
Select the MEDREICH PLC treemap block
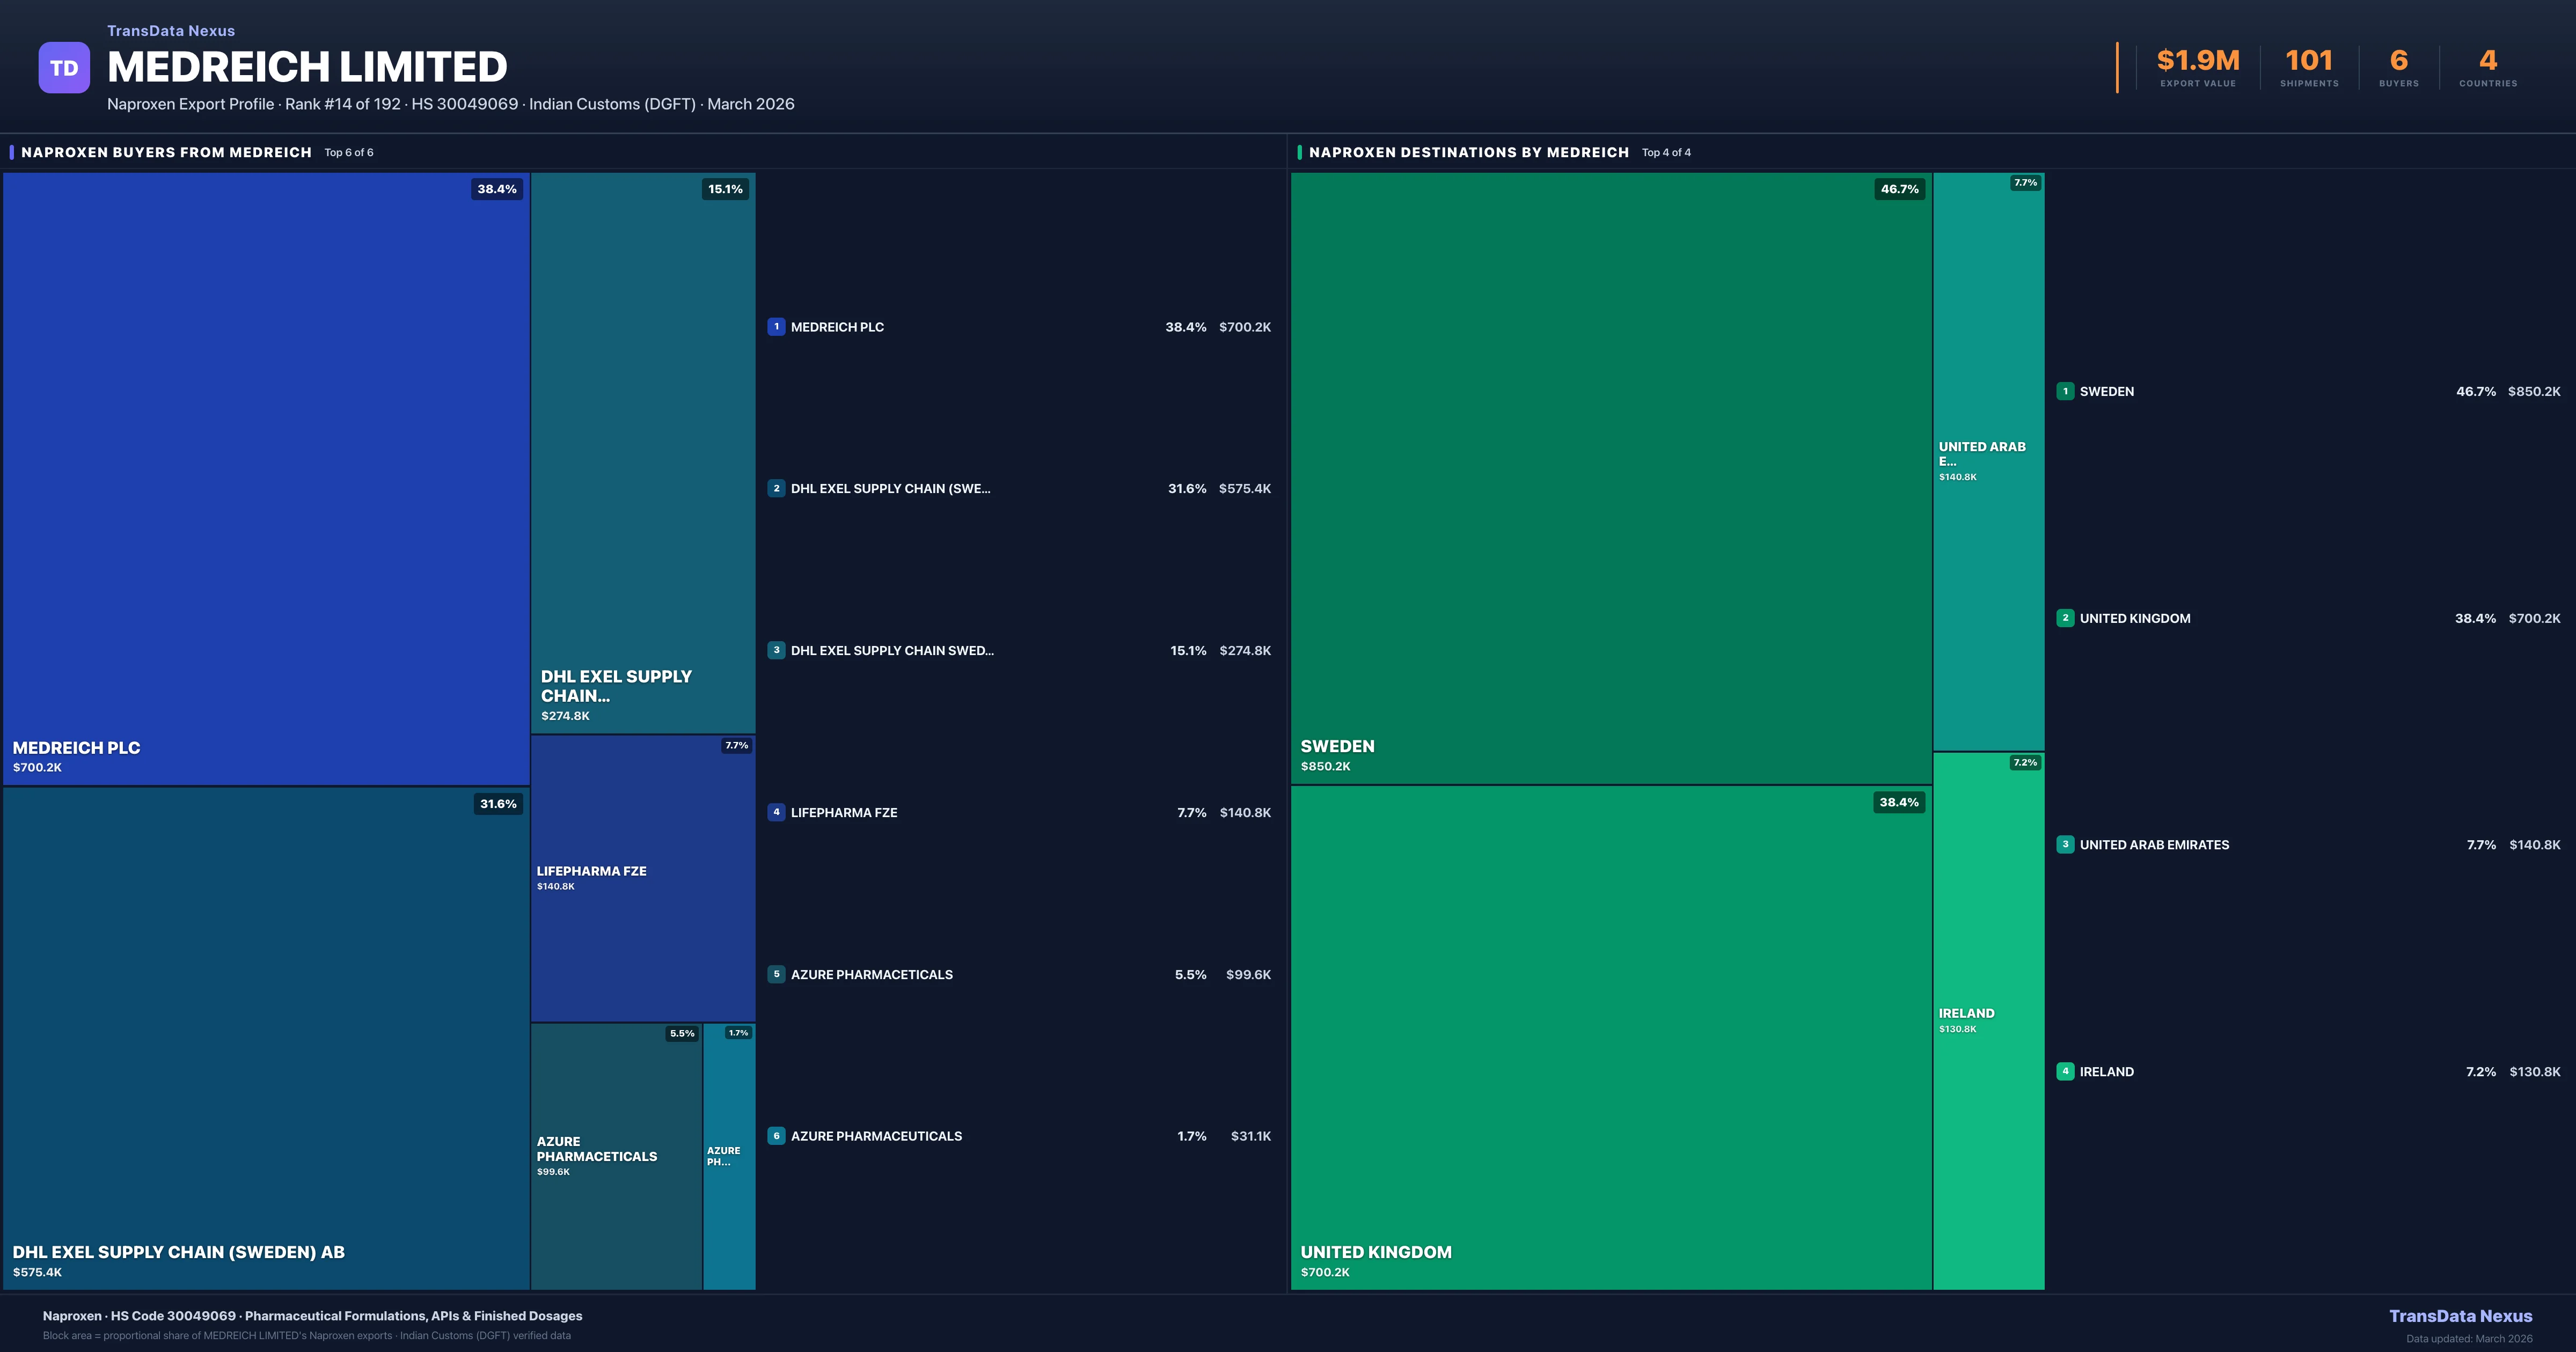pos(266,478)
